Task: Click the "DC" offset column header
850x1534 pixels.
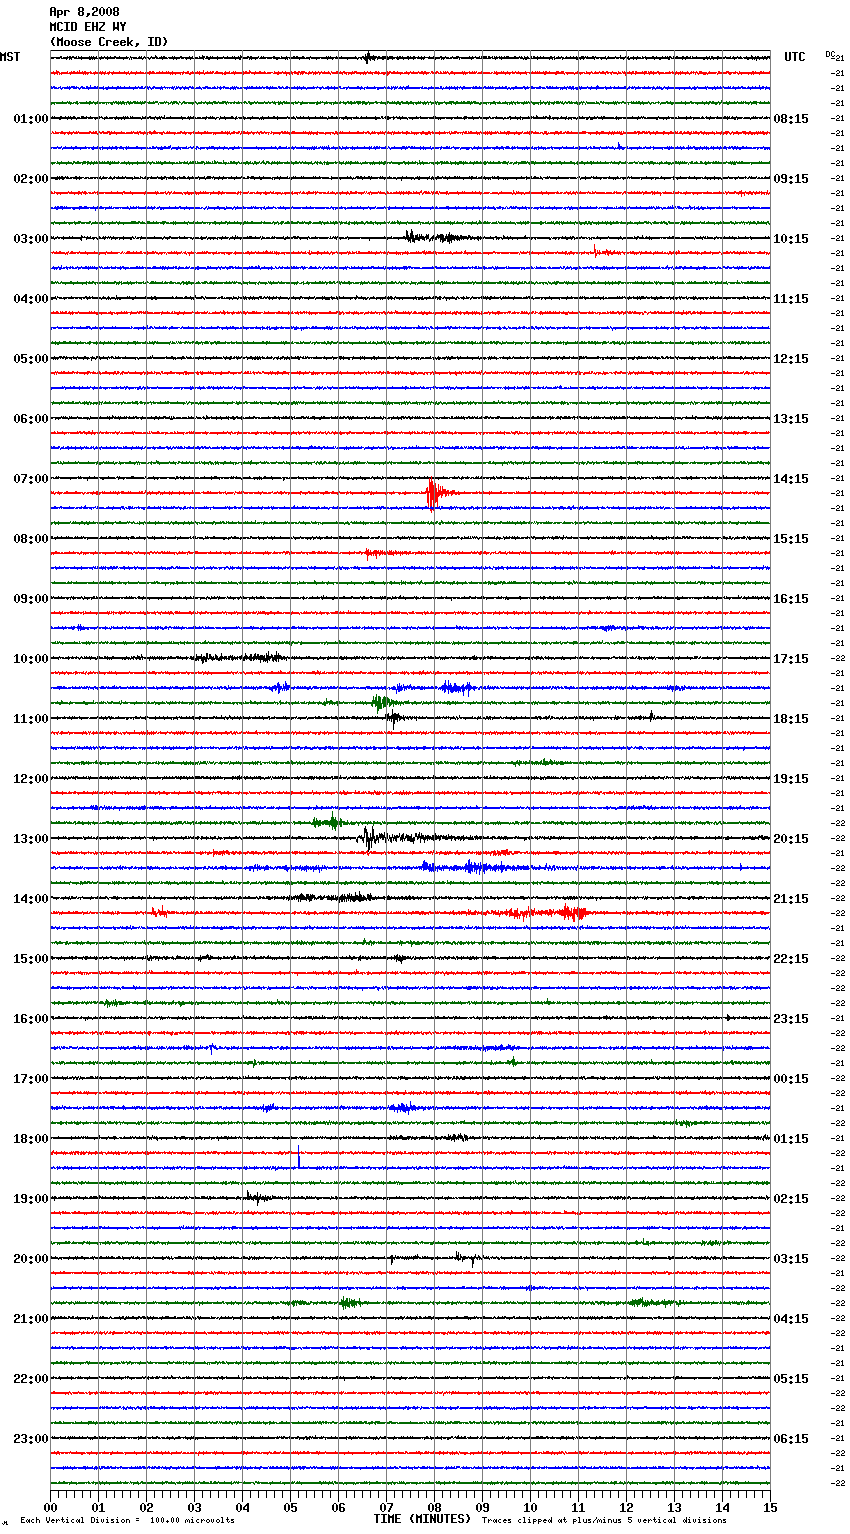Action: [x=830, y=54]
